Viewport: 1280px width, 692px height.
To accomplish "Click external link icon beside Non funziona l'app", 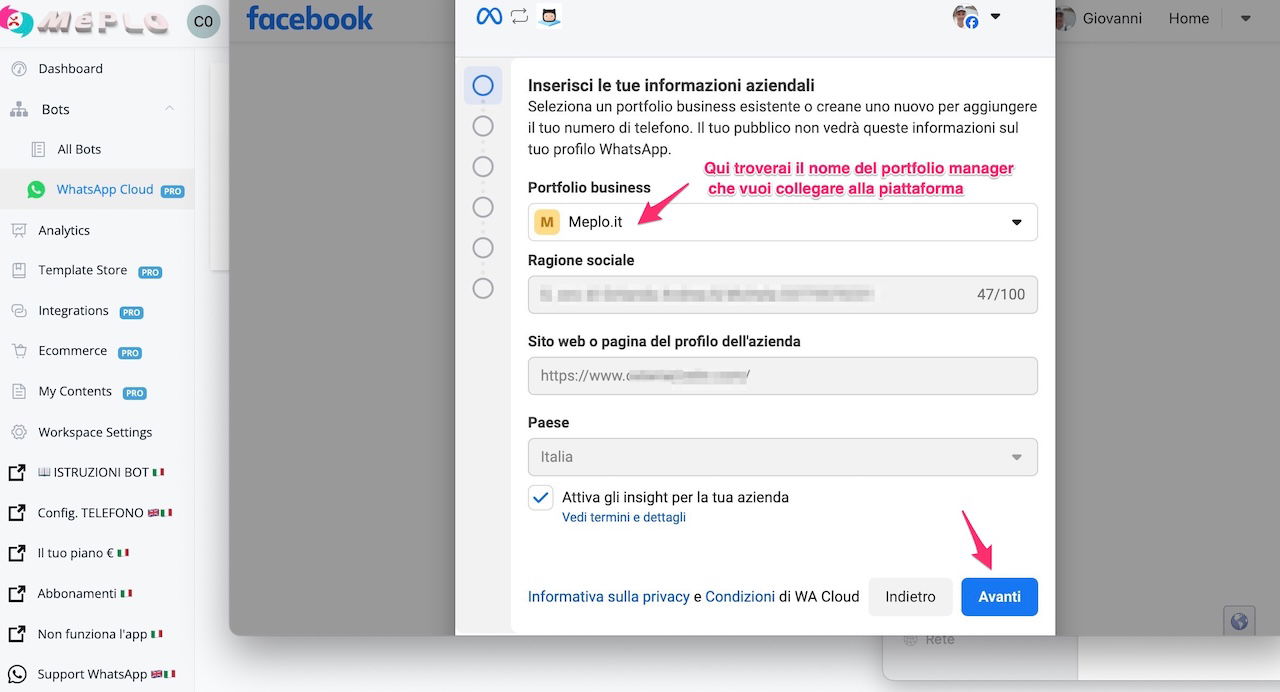I will point(17,634).
